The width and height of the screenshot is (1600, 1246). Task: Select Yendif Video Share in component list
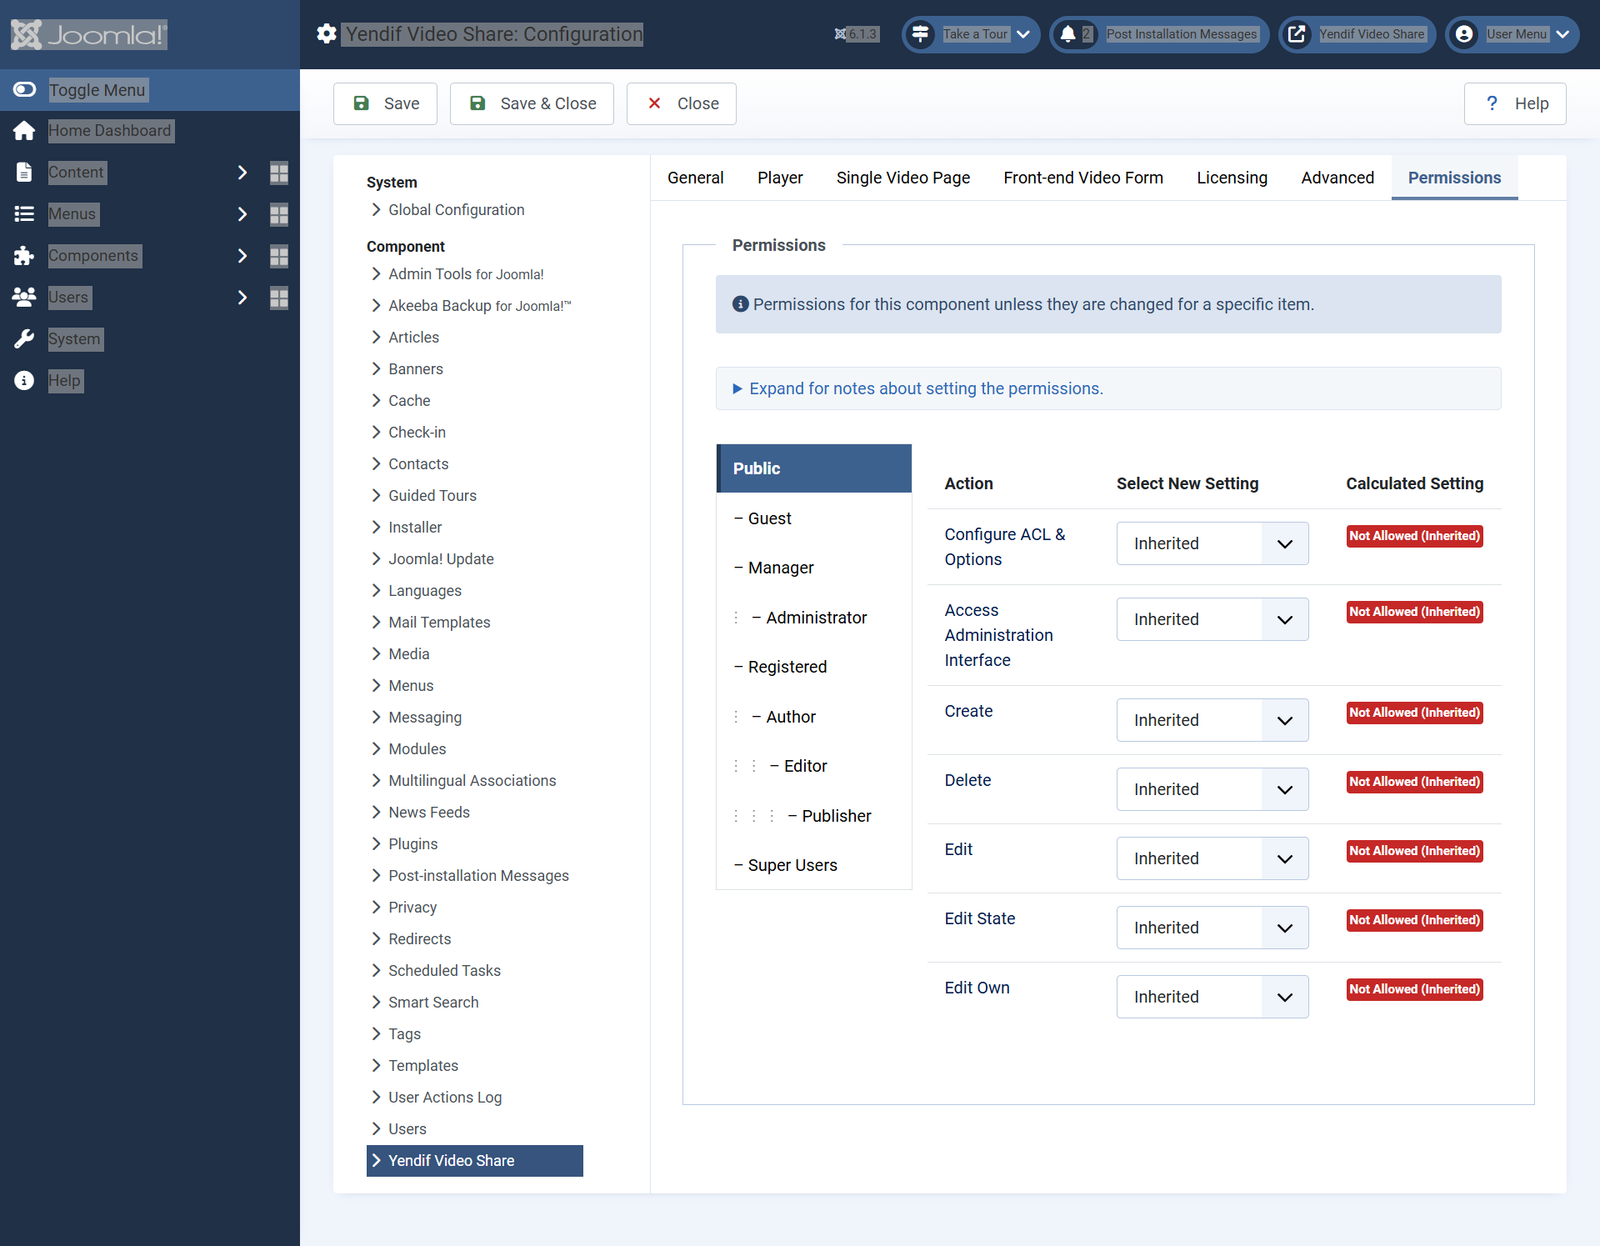coord(475,1161)
